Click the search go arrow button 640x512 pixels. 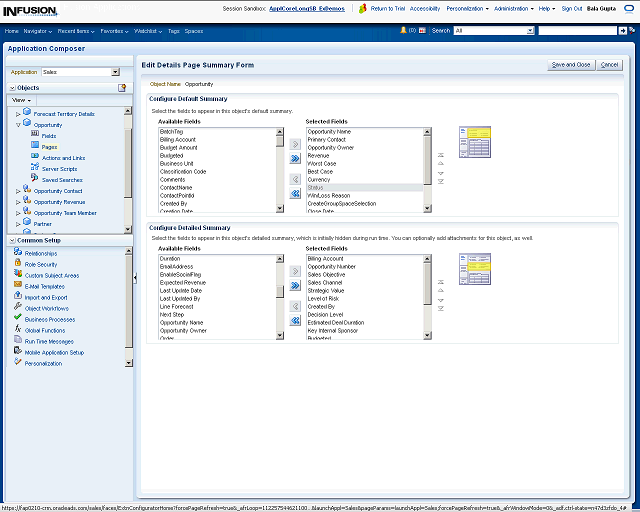(624, 31)
